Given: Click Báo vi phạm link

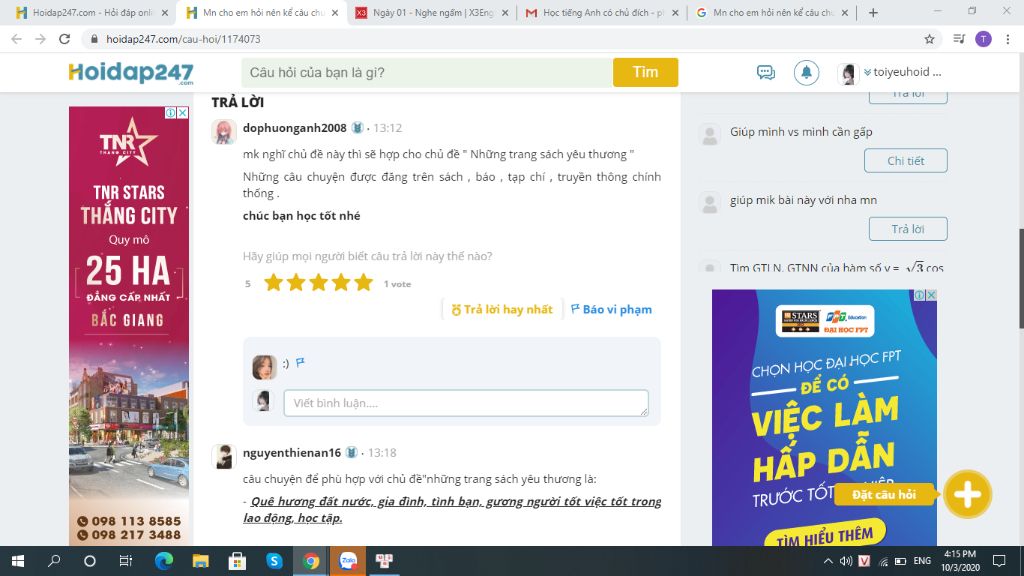Looking at the screenshot, I should coord(611,310).
